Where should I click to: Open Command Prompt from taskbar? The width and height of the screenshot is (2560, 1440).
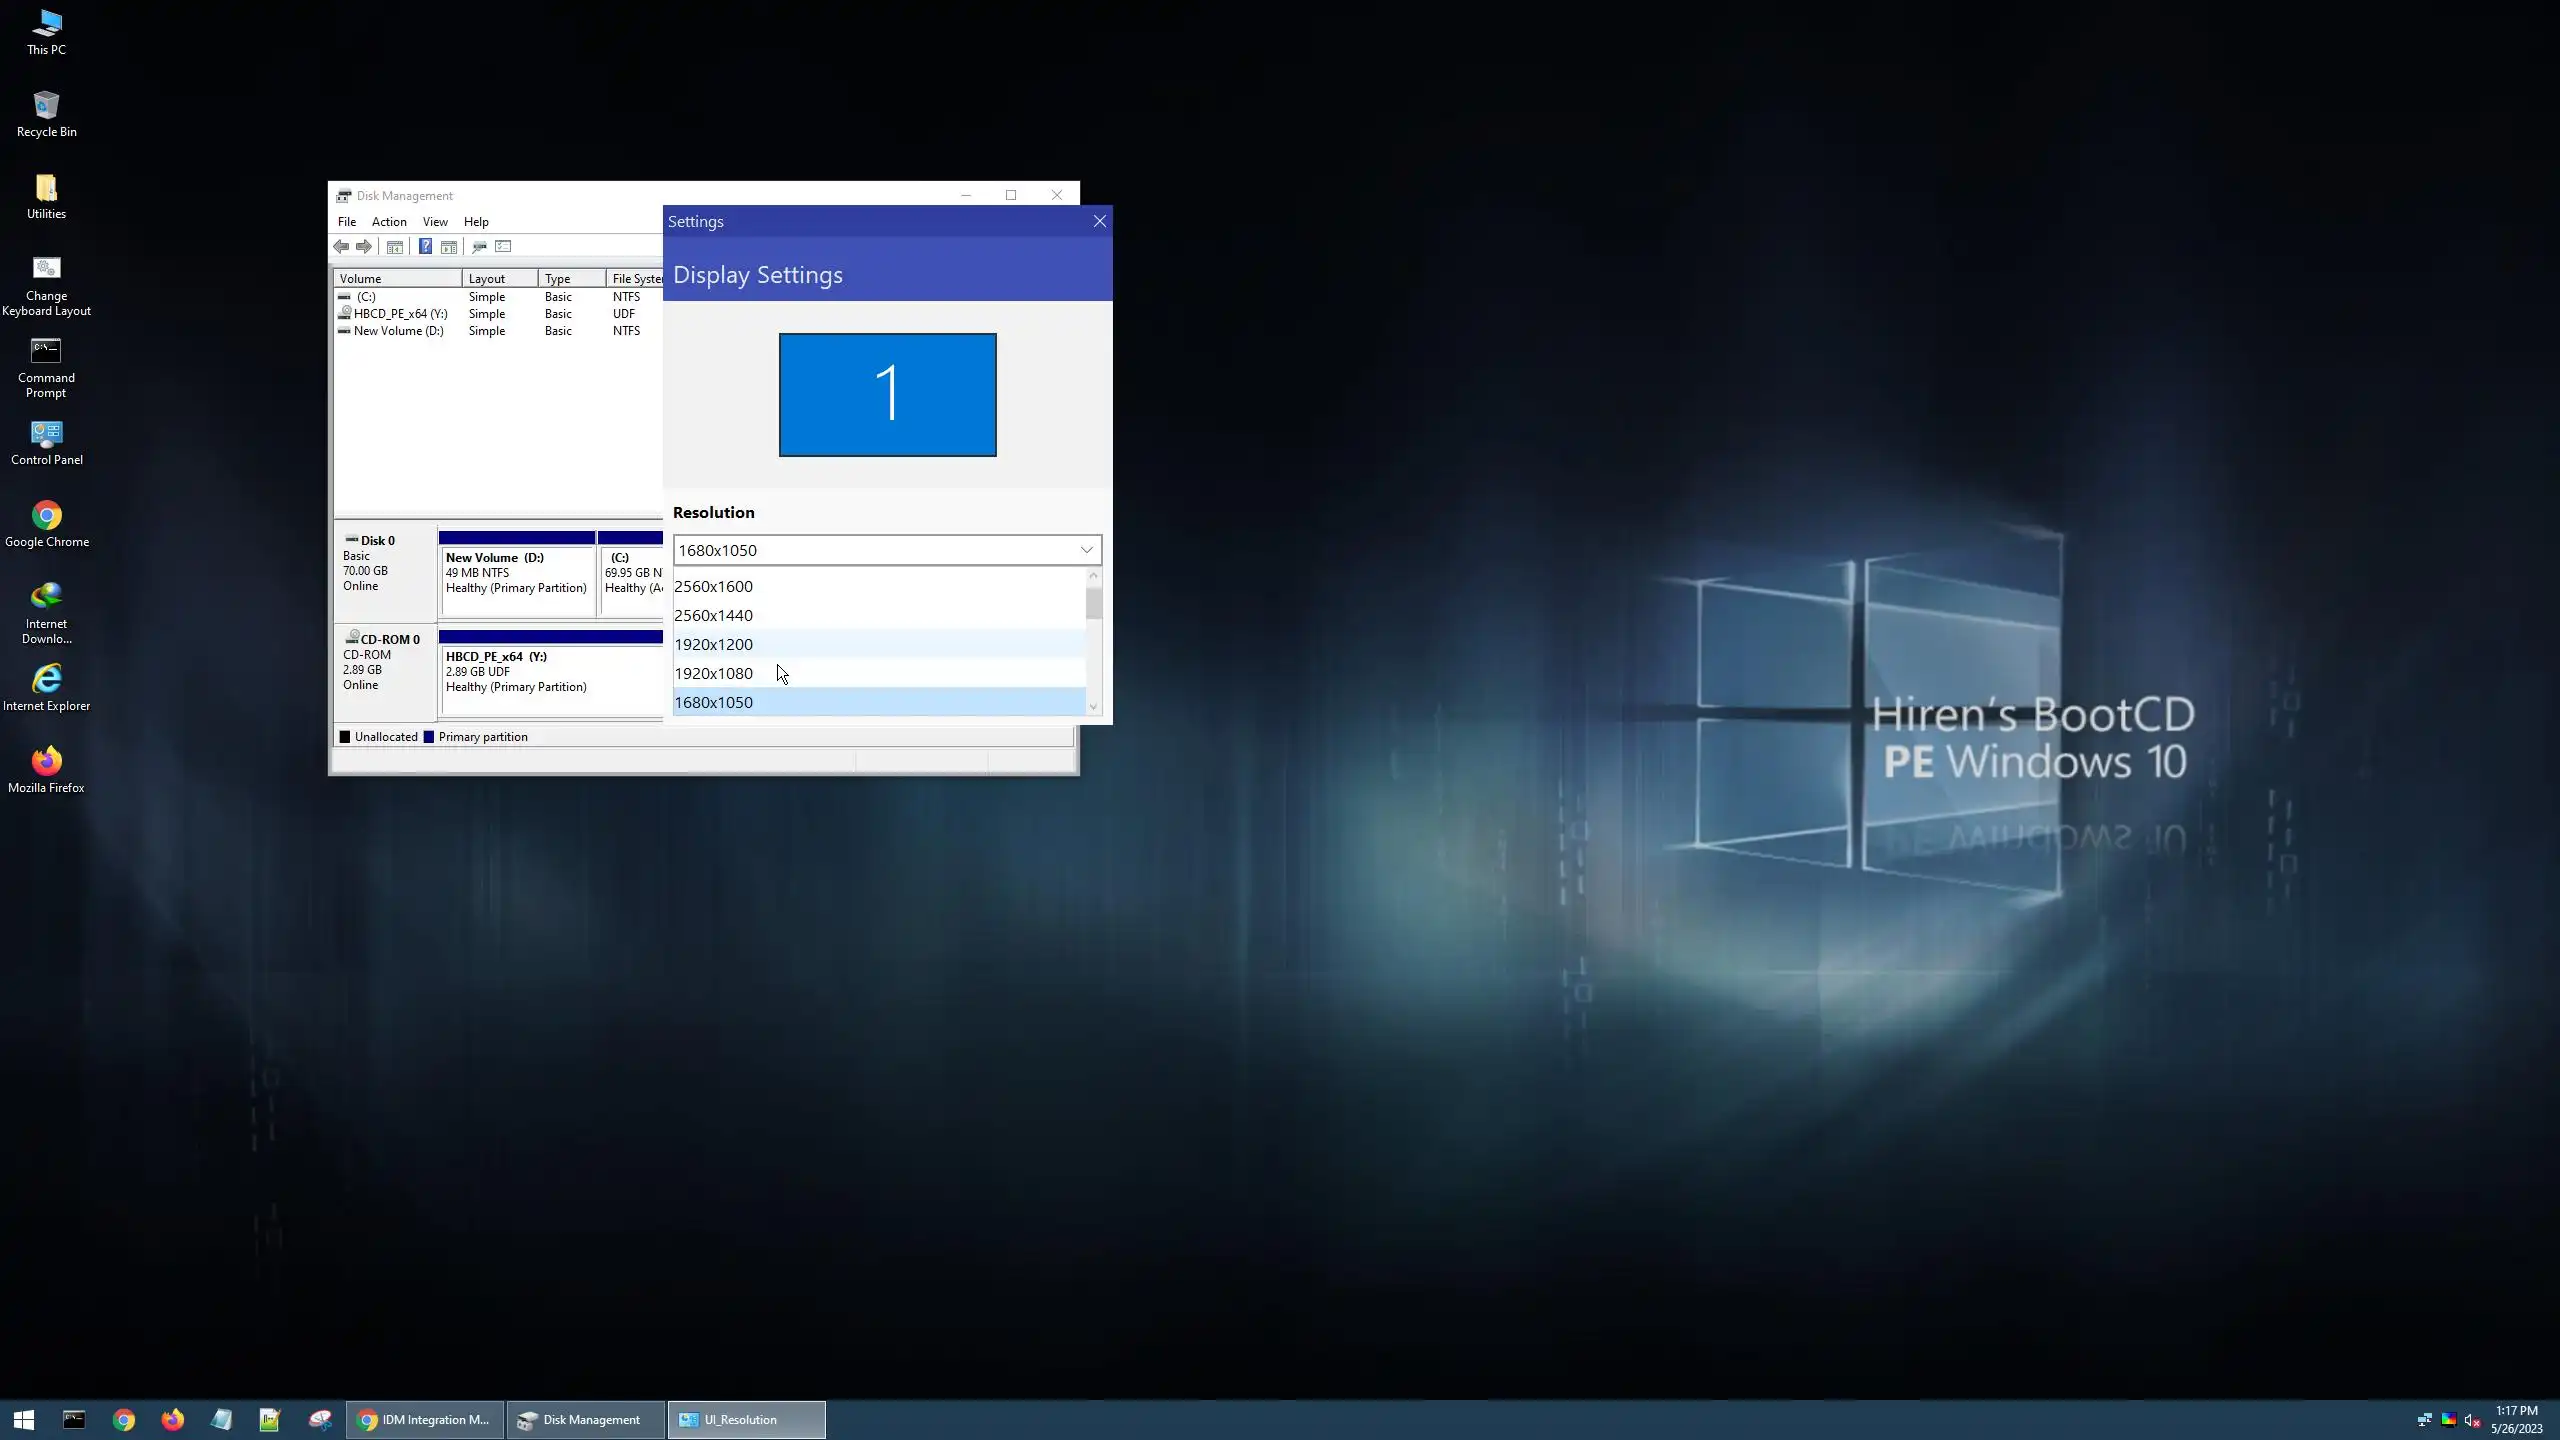[74, 1419]
